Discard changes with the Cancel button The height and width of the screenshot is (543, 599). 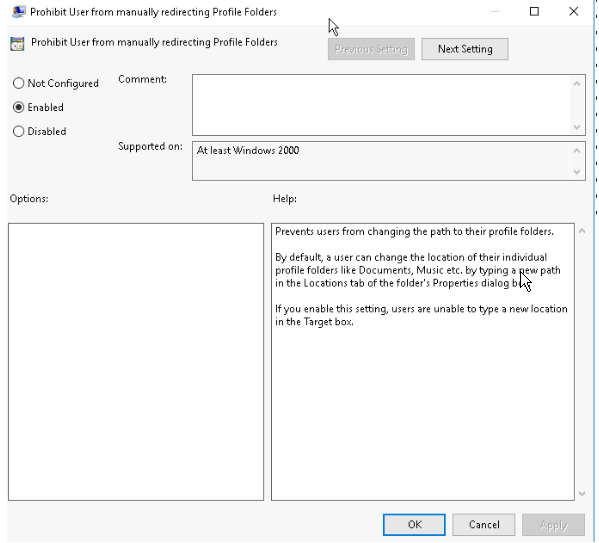[x=484, y=525]
